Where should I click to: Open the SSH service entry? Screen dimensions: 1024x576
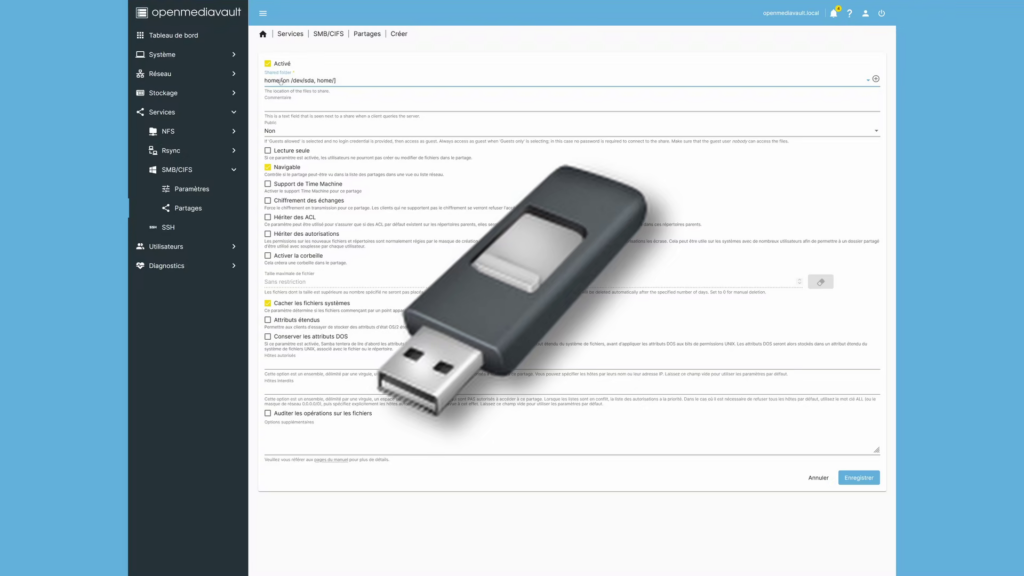coord(168,227)
